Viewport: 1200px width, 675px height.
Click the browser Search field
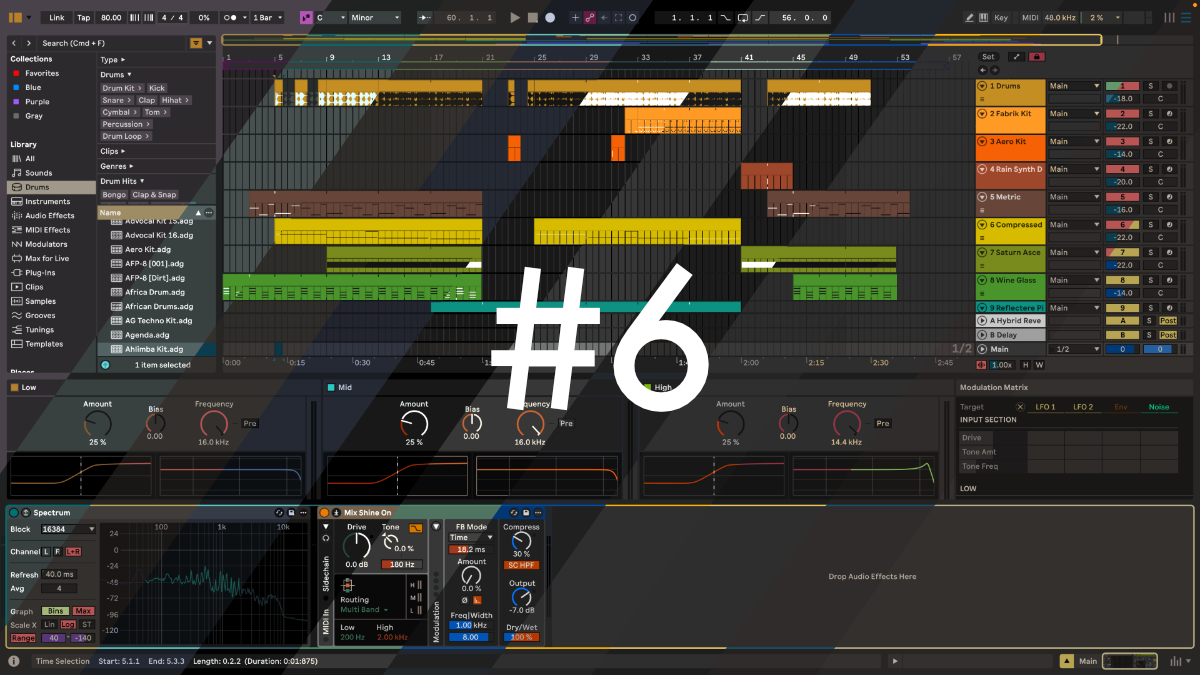(113, 43)
